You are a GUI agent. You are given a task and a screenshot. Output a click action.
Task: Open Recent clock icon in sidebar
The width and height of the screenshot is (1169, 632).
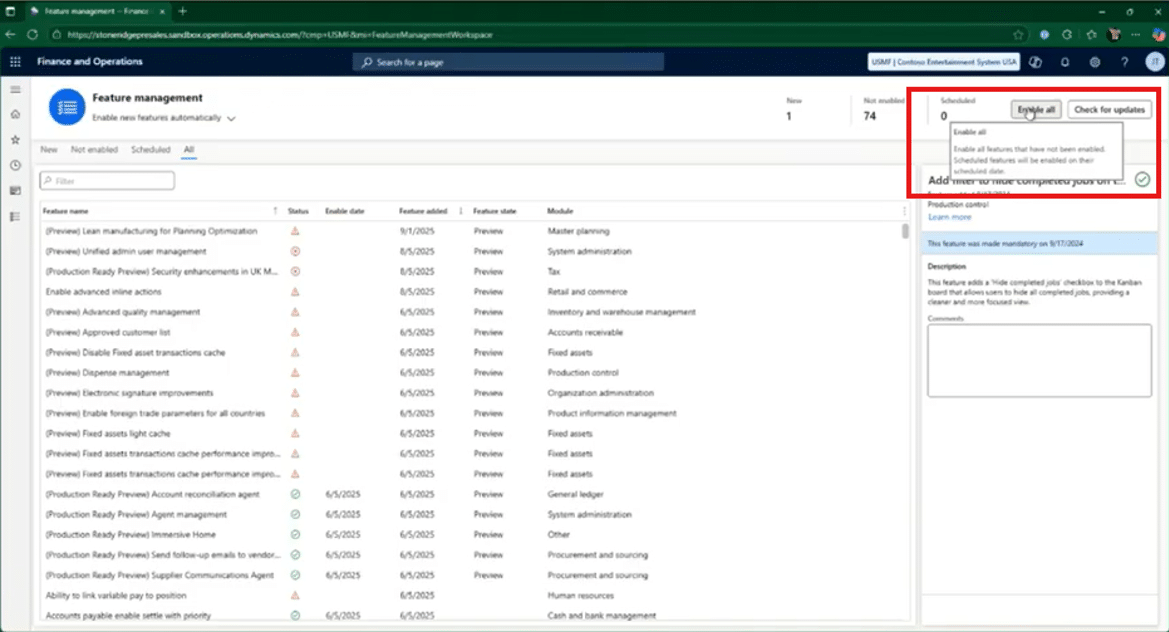click(x=15, y=165)
